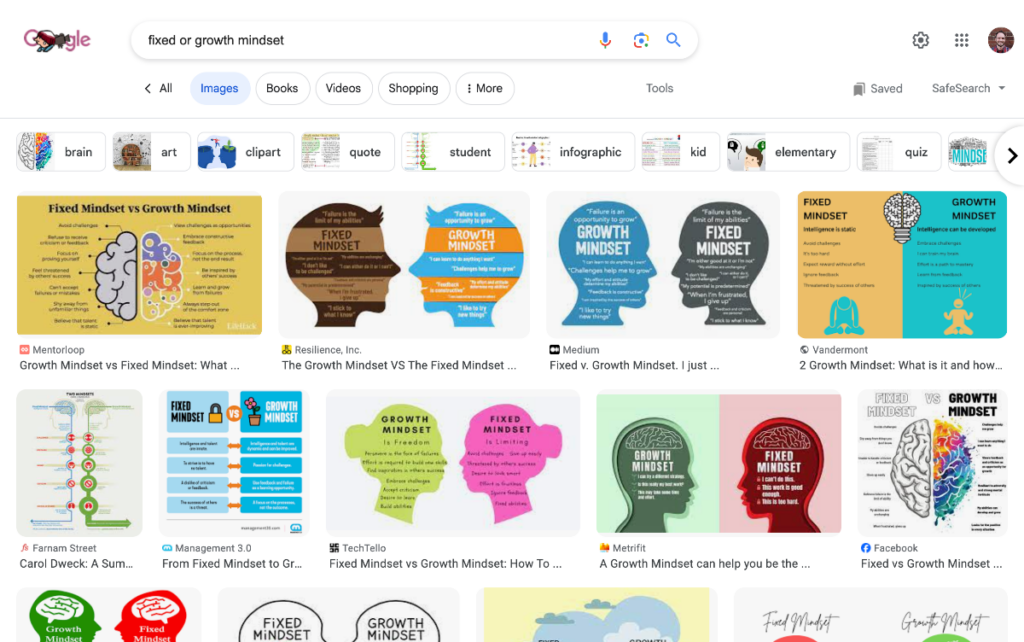Expand the SafeSearch dropdown

pyautogui.click(x=968, y=88)
